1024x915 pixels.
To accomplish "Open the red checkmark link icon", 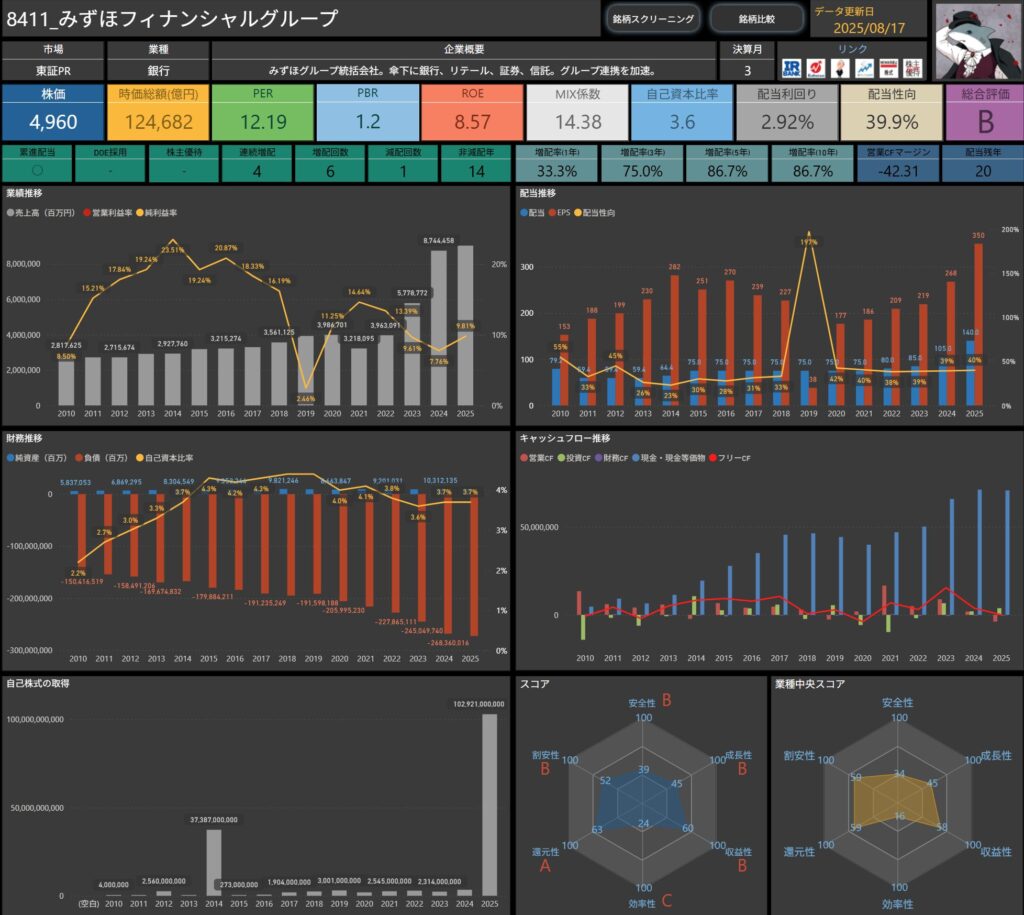I will point(816,68).
